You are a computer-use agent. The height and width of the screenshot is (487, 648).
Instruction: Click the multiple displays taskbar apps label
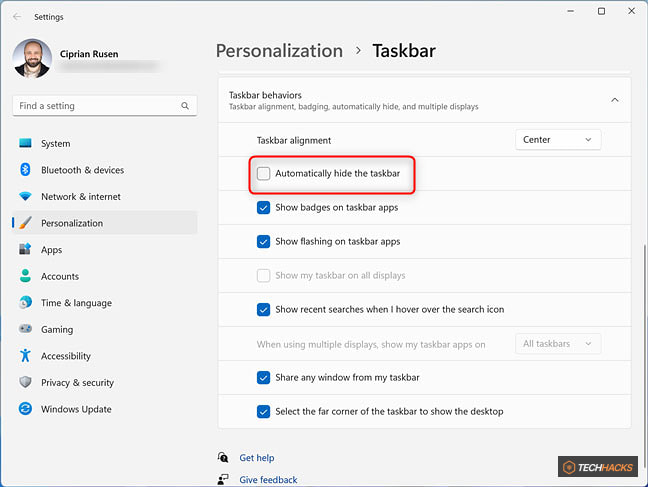coord(371,344)
